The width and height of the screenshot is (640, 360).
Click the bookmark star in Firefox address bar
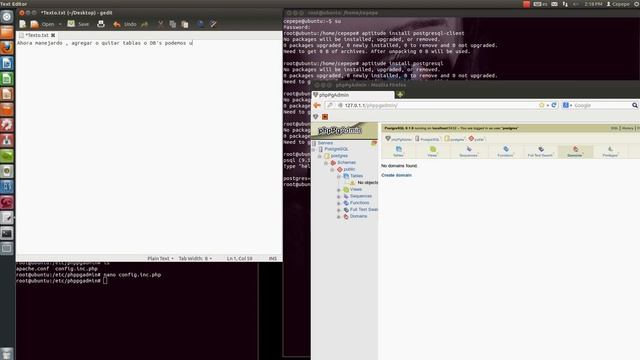(542, 105)
